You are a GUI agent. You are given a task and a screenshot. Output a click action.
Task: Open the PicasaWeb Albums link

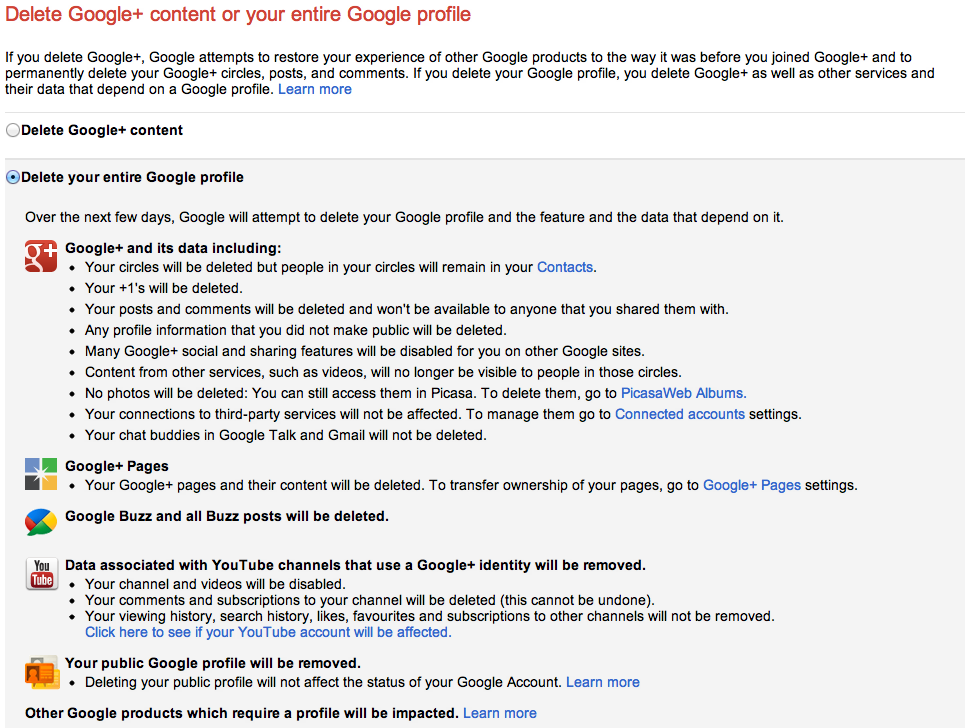683,393
